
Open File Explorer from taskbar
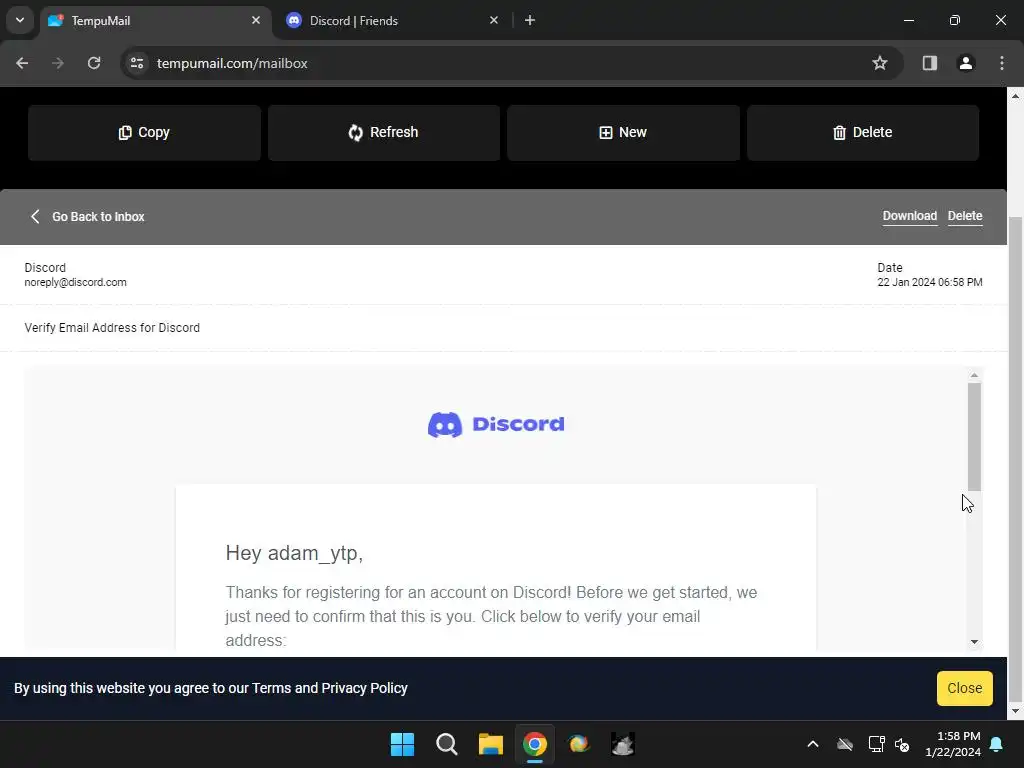click(490, 744)
